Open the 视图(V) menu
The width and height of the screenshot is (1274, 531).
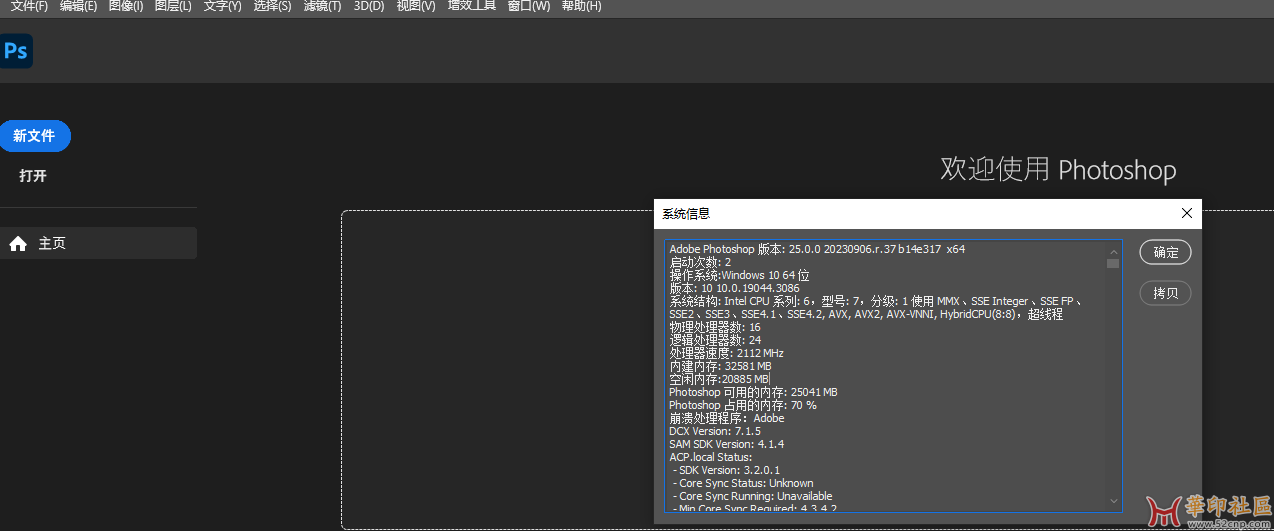tap(416, 6)
